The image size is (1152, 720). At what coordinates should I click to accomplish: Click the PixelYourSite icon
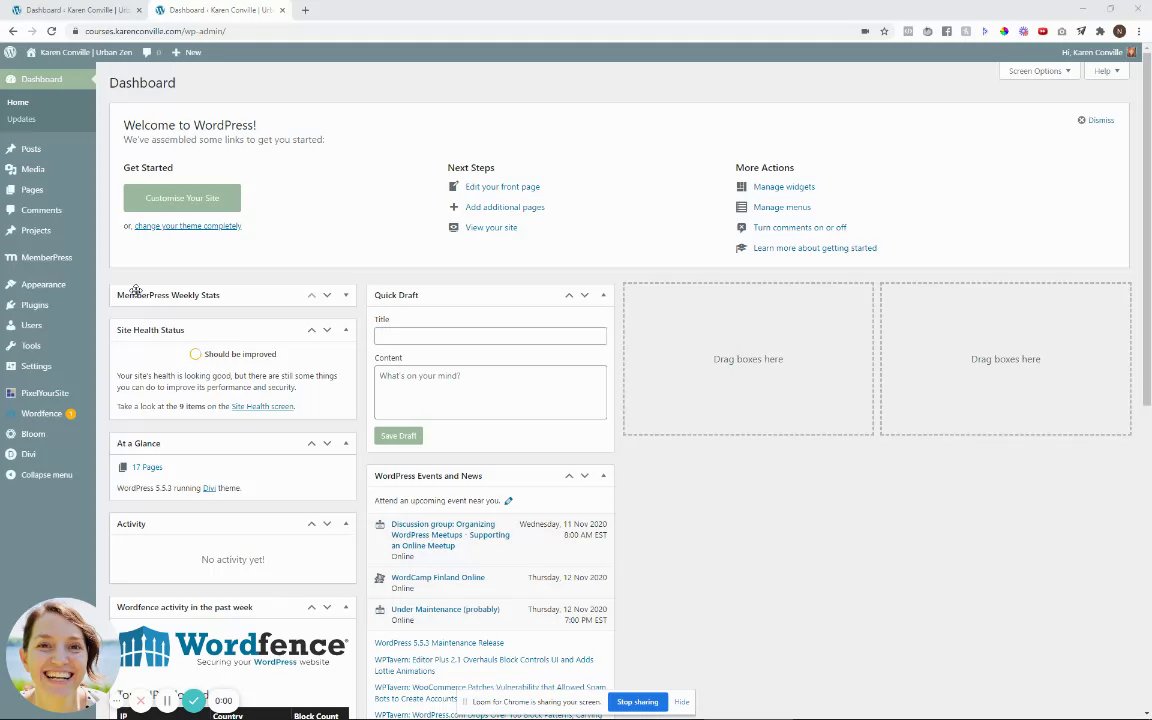tap(10, 393)
